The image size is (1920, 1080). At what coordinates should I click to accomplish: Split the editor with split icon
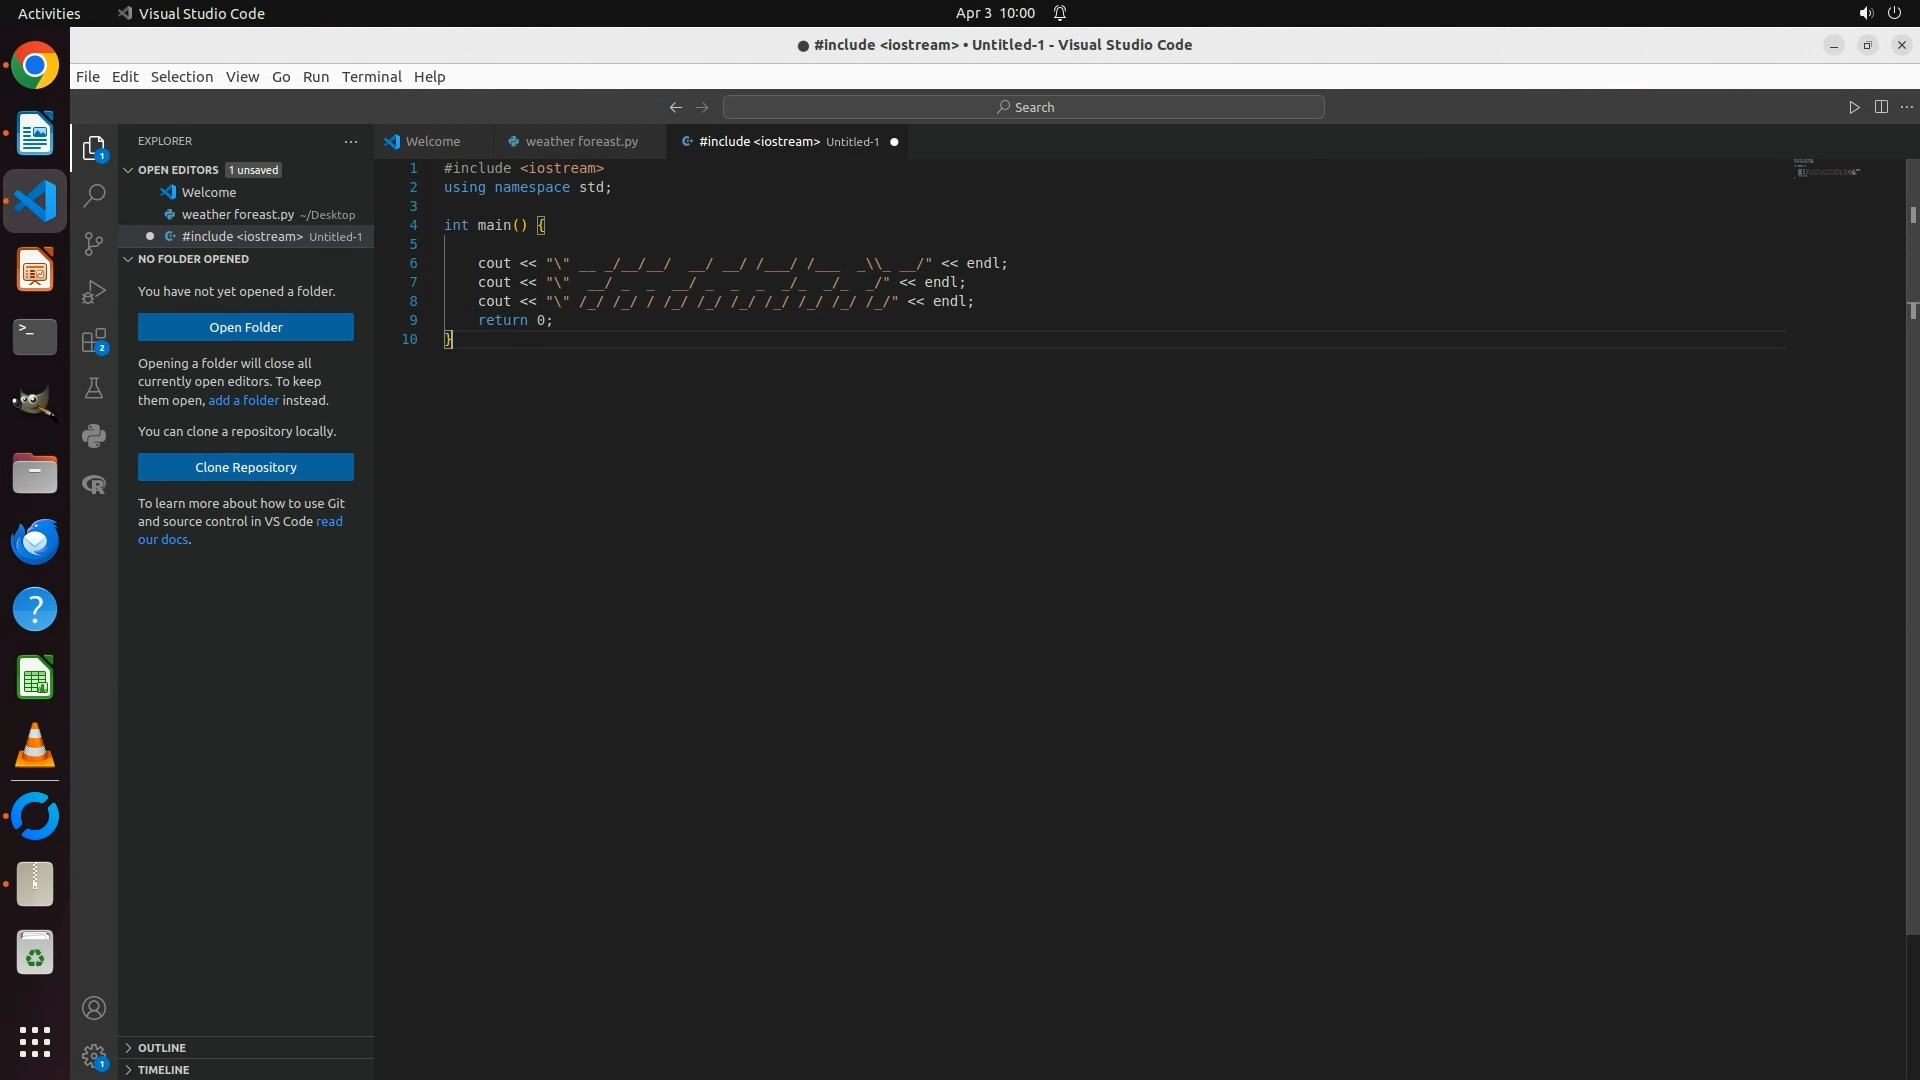(x=1881, y=107)
